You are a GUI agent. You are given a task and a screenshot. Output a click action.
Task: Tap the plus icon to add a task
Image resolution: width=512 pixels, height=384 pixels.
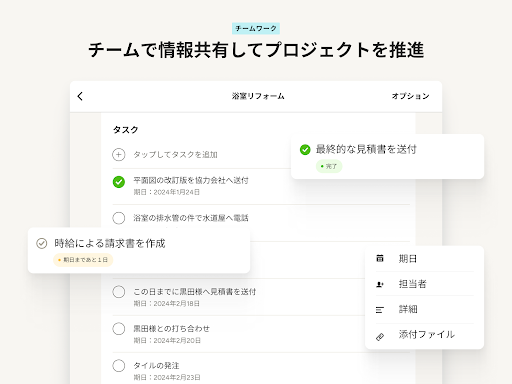click(x=119, y=155)
